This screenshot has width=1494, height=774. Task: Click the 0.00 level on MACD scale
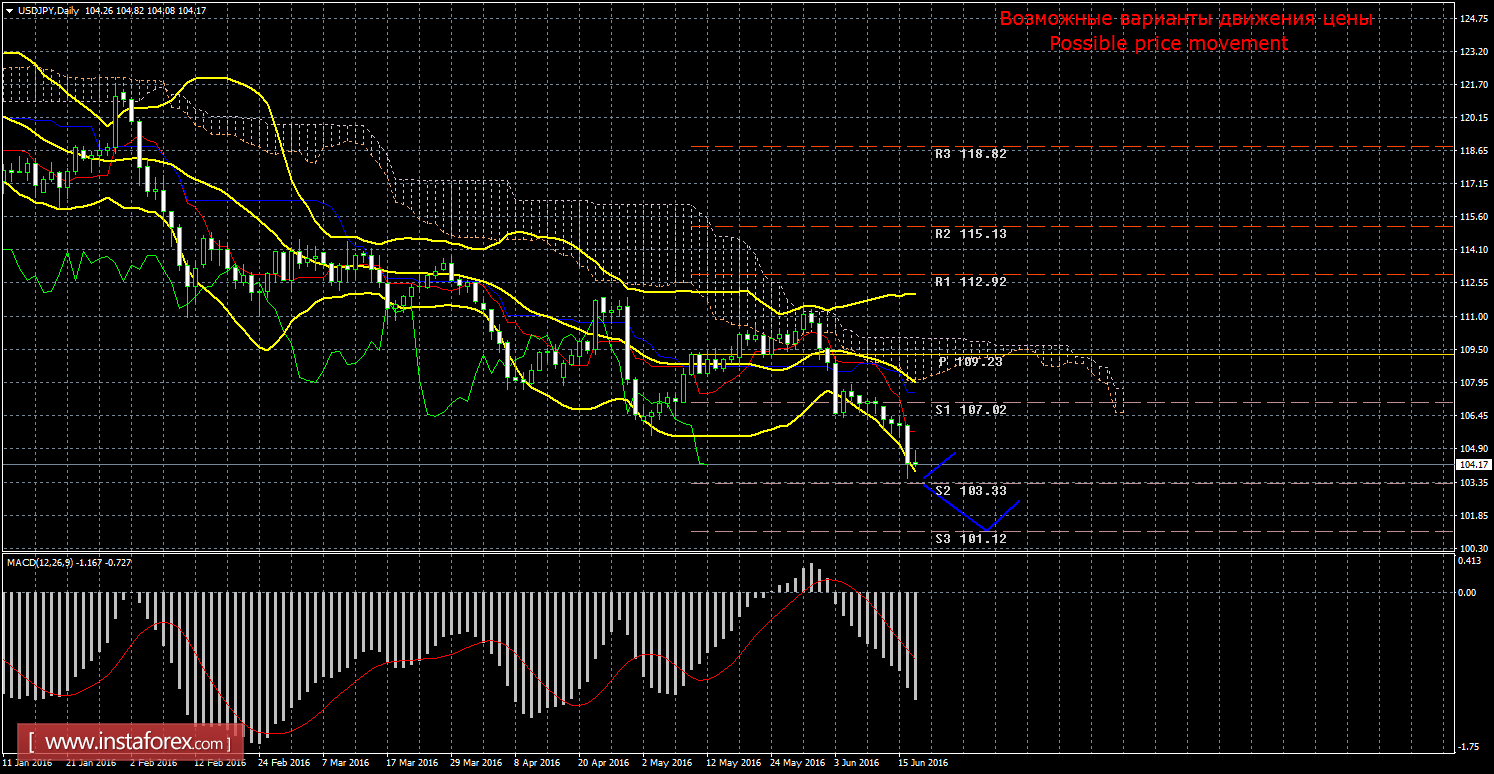point(1467,592)
